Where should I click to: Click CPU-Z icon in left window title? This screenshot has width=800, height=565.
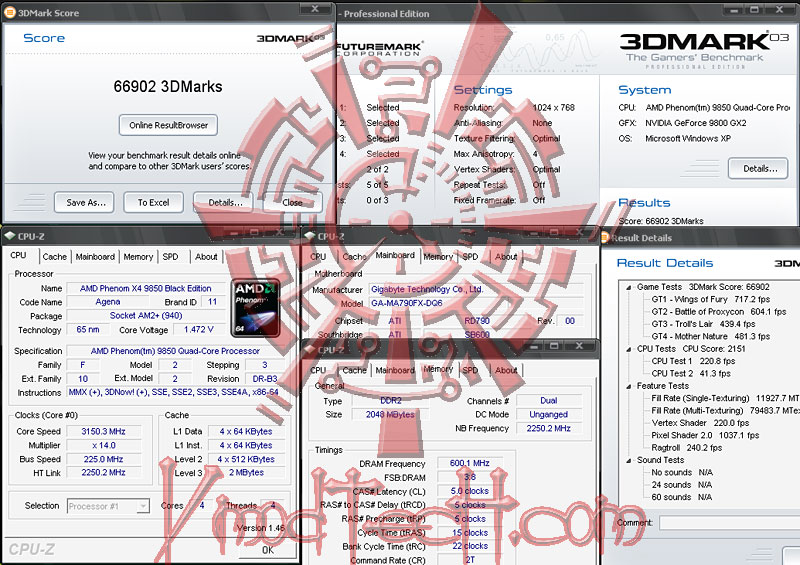point(10,236)
